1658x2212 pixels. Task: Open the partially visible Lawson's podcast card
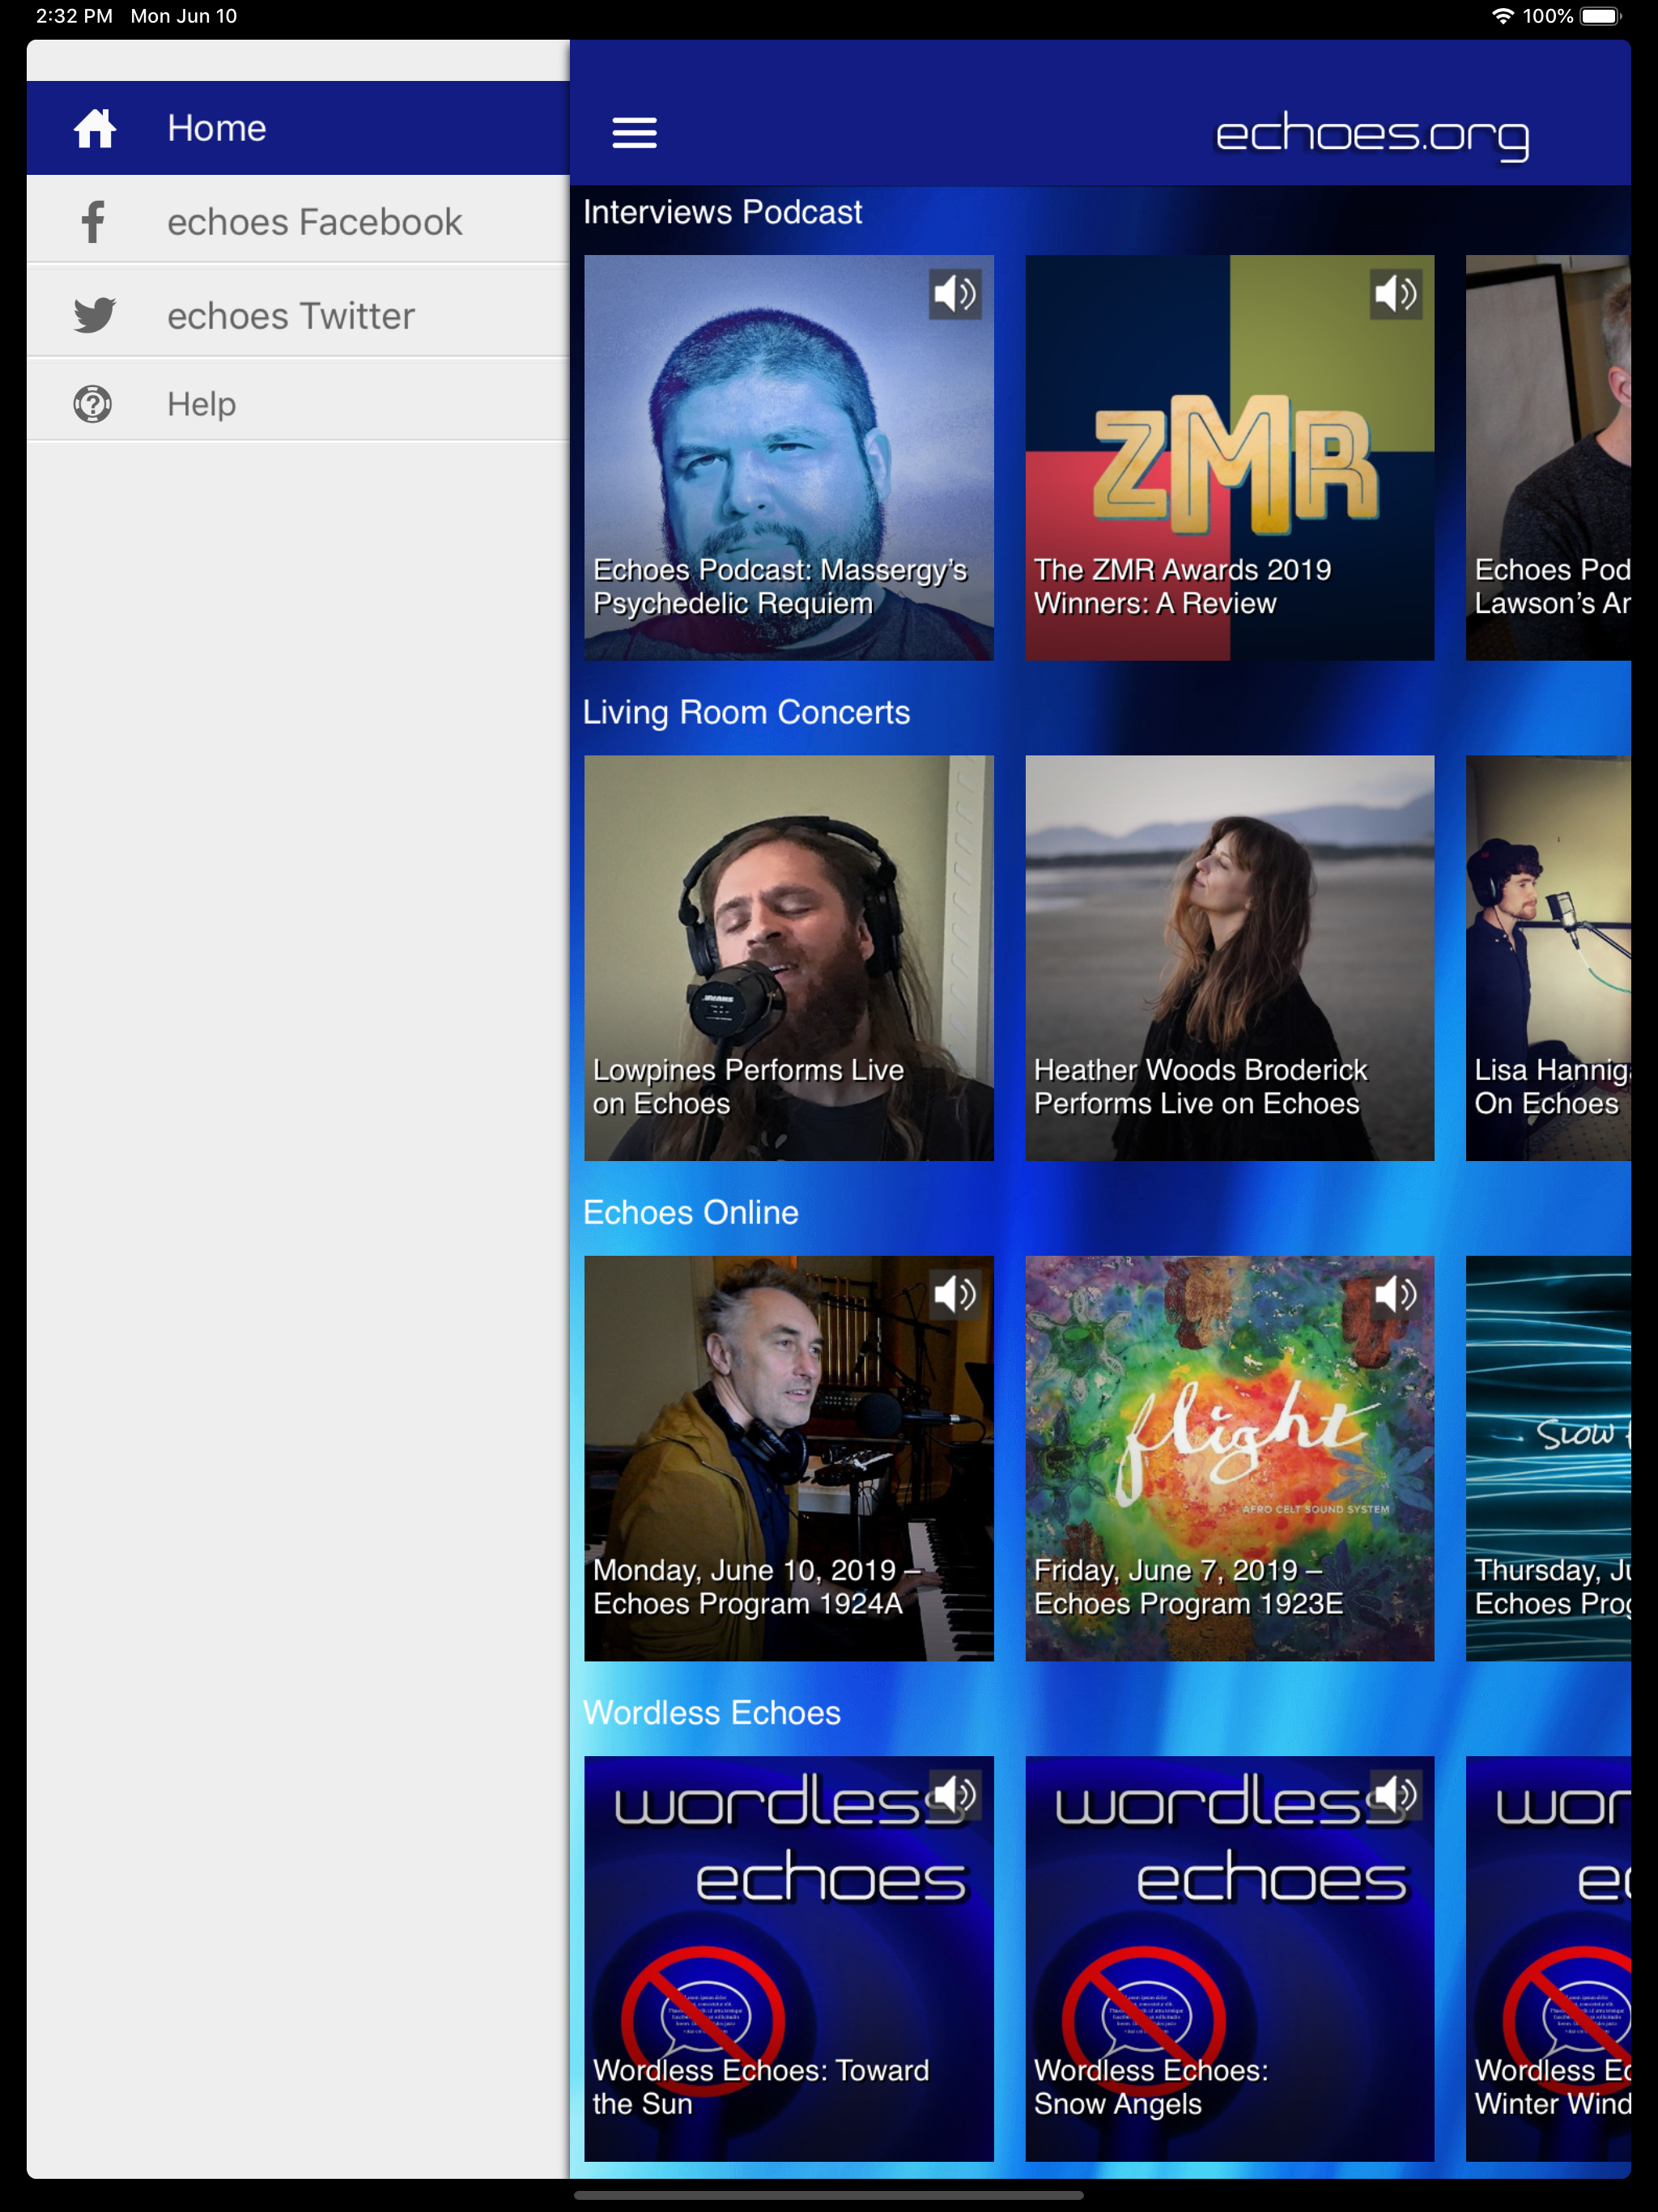pyautogui.click(x=1548, y=458)
